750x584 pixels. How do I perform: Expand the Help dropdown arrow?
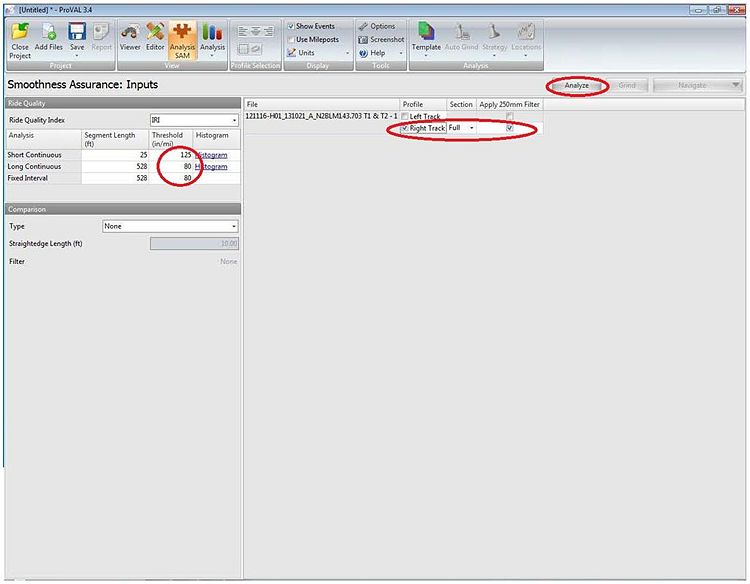coord(401,53)
